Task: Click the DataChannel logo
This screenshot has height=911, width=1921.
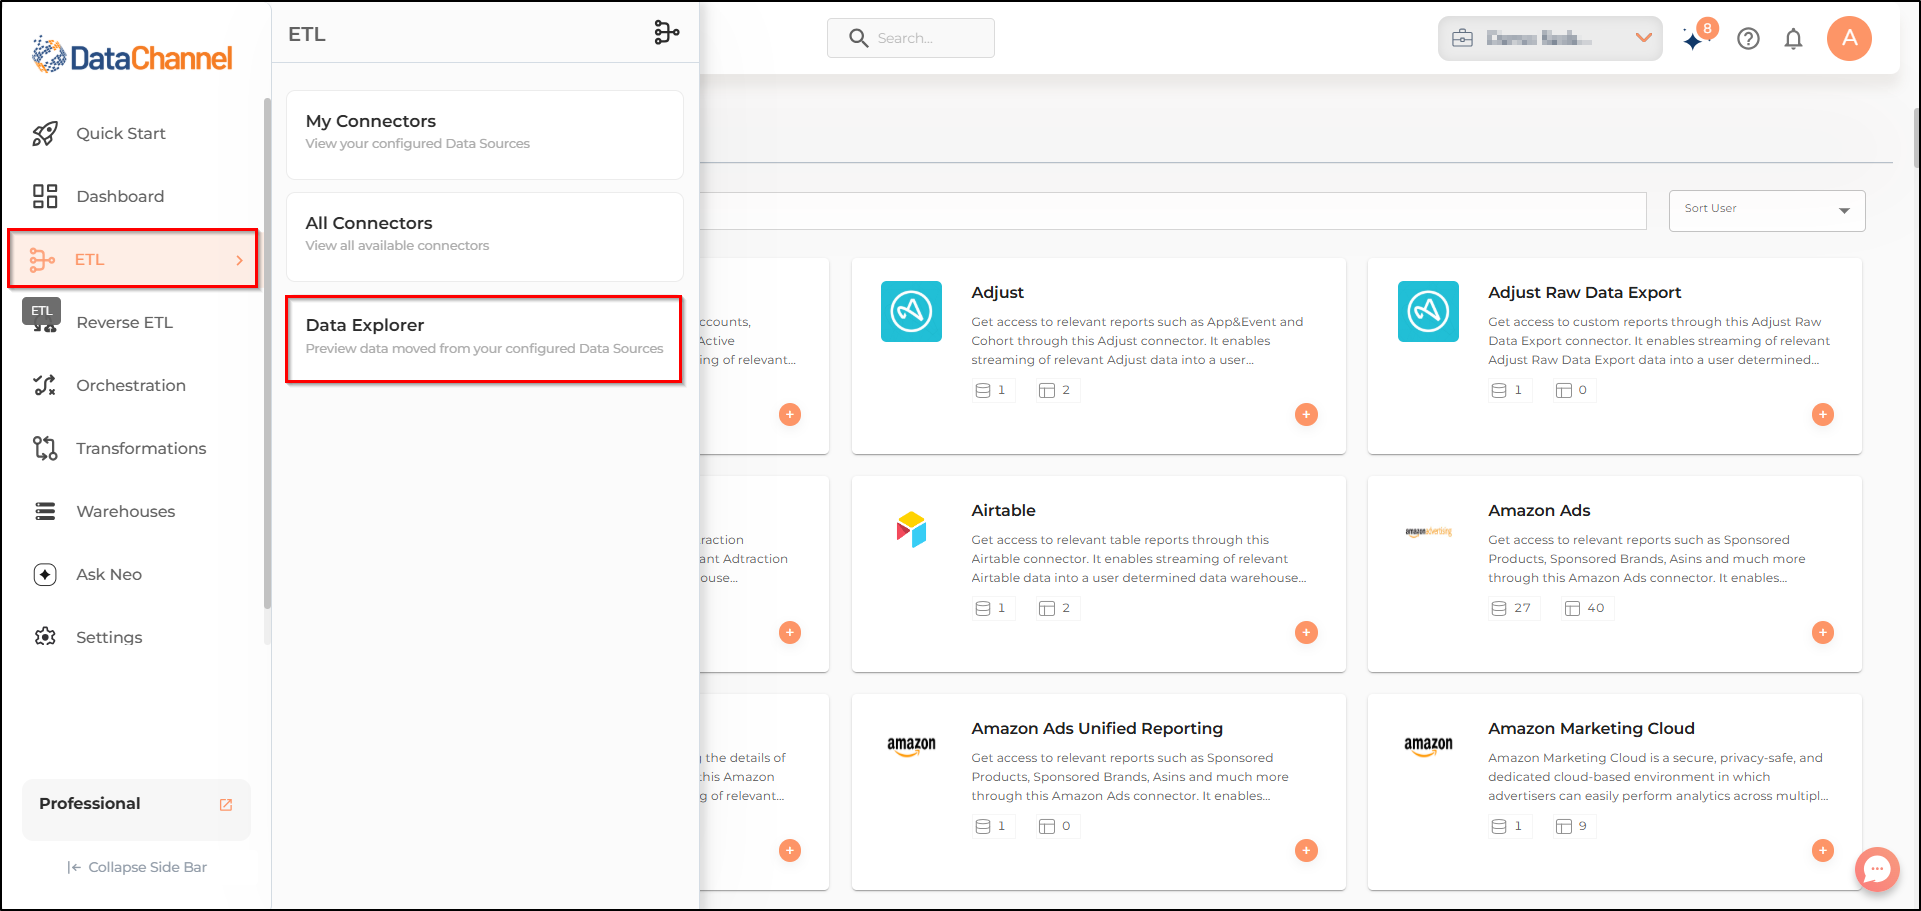Action: [132, 56]
